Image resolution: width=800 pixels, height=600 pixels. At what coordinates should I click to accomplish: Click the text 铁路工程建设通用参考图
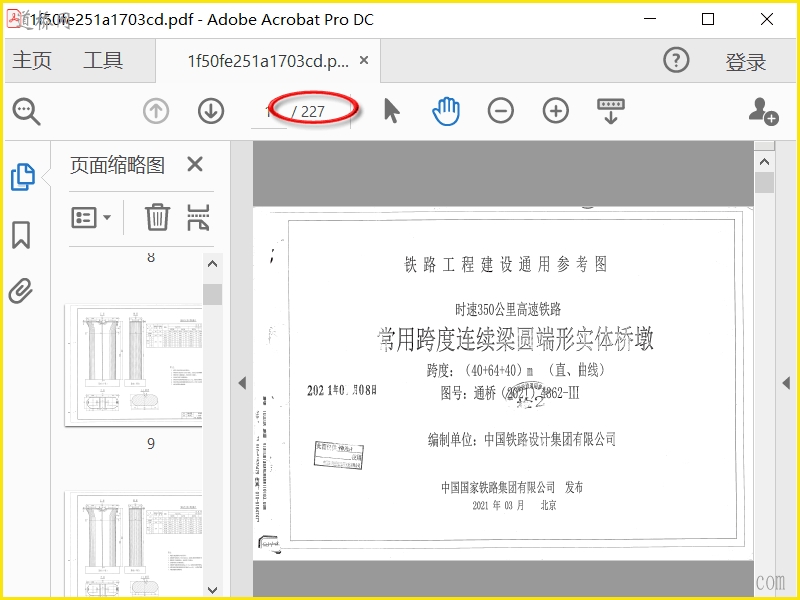pyautogui.click(x=506, y=264)
